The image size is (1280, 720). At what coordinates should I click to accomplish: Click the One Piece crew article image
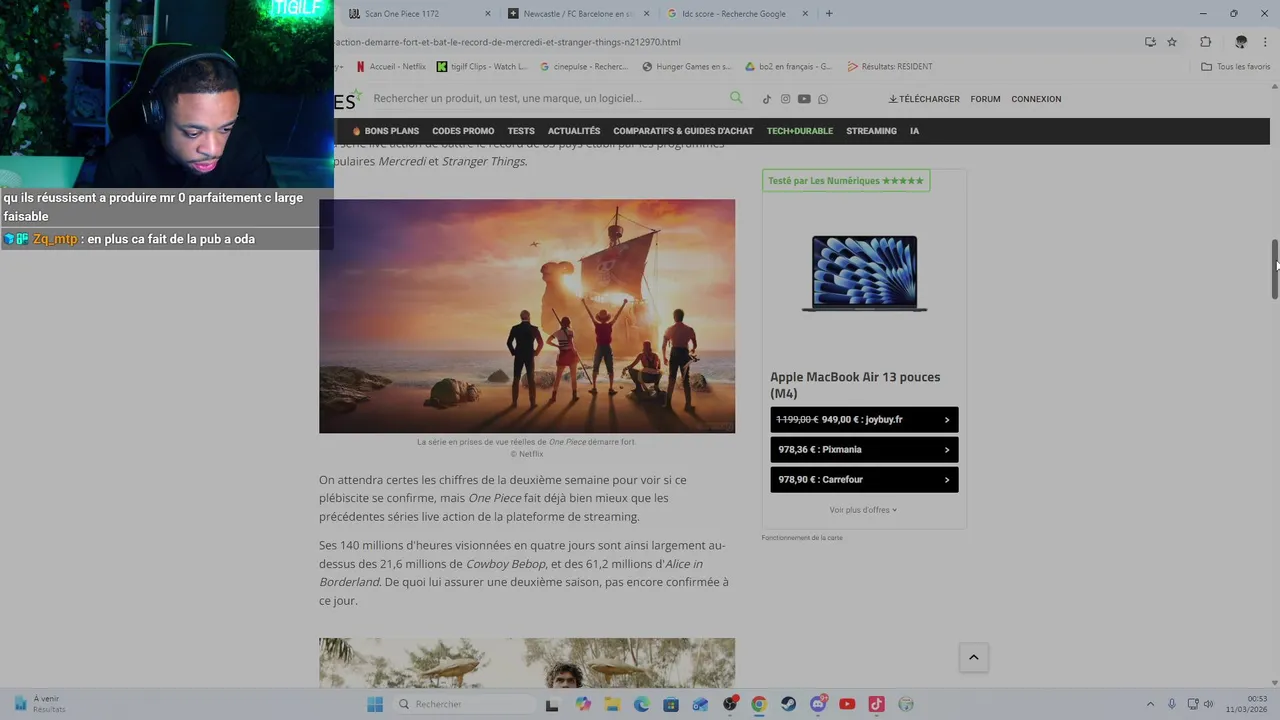(x=527, y=316)
